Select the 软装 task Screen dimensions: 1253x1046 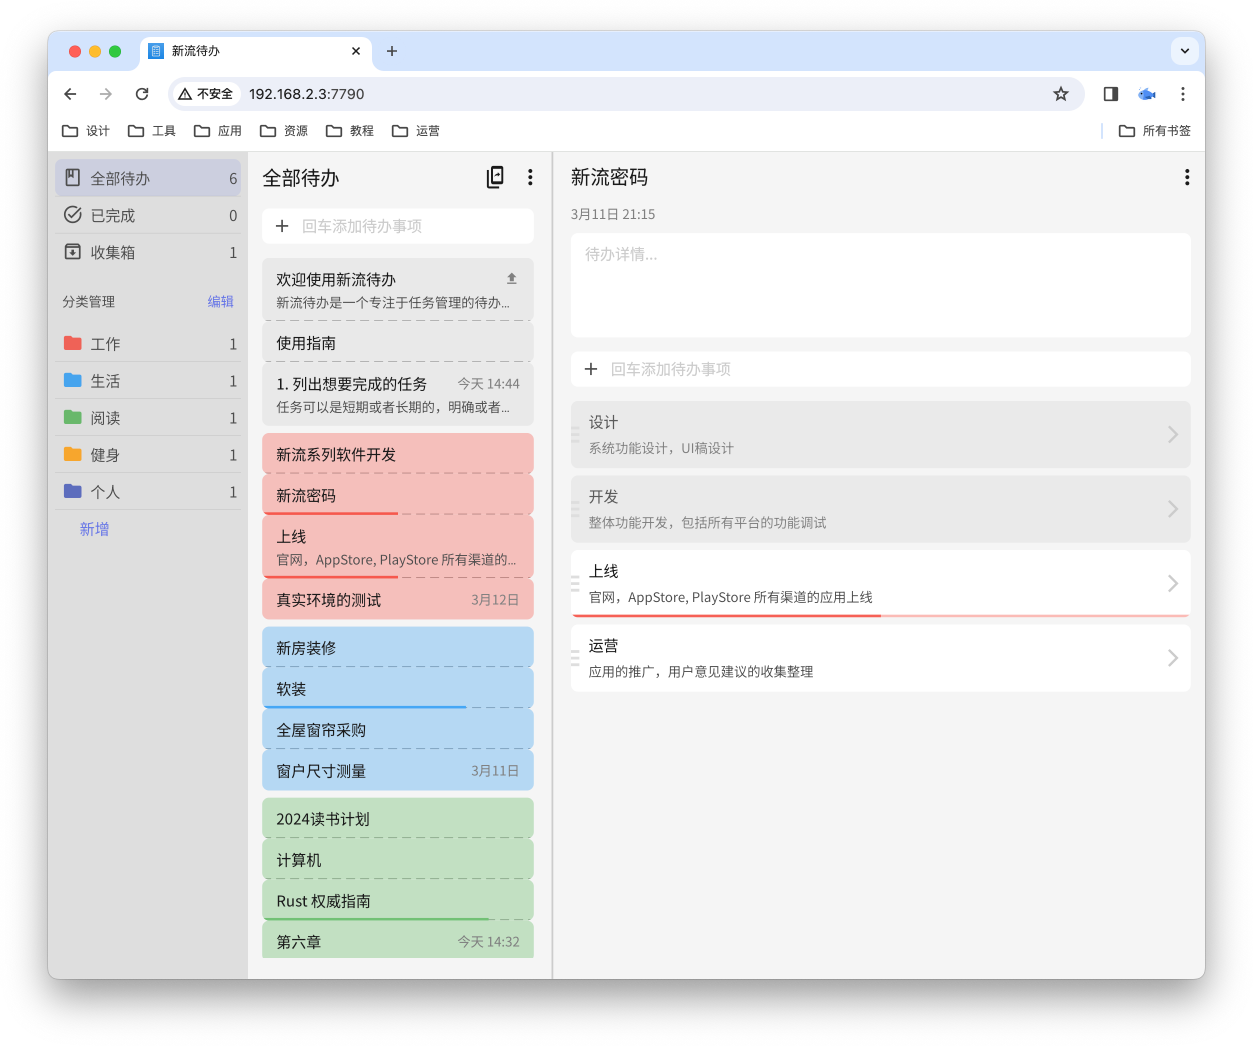[398, 689]
